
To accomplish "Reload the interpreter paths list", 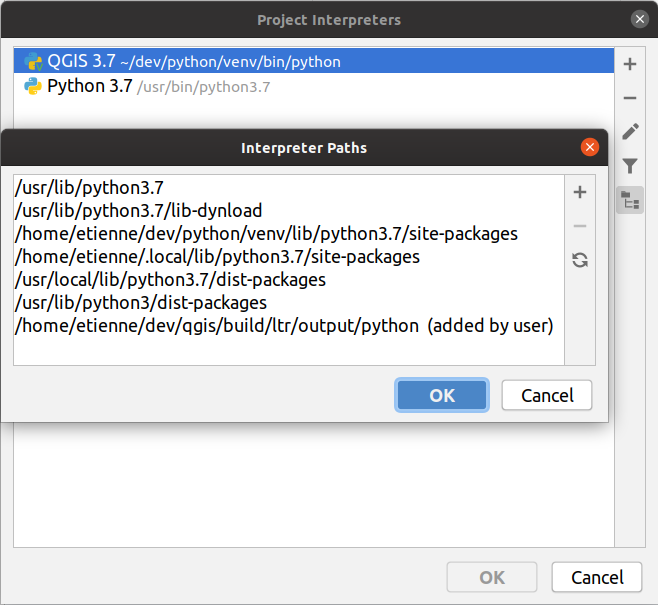I will click(x=579, y=260).
